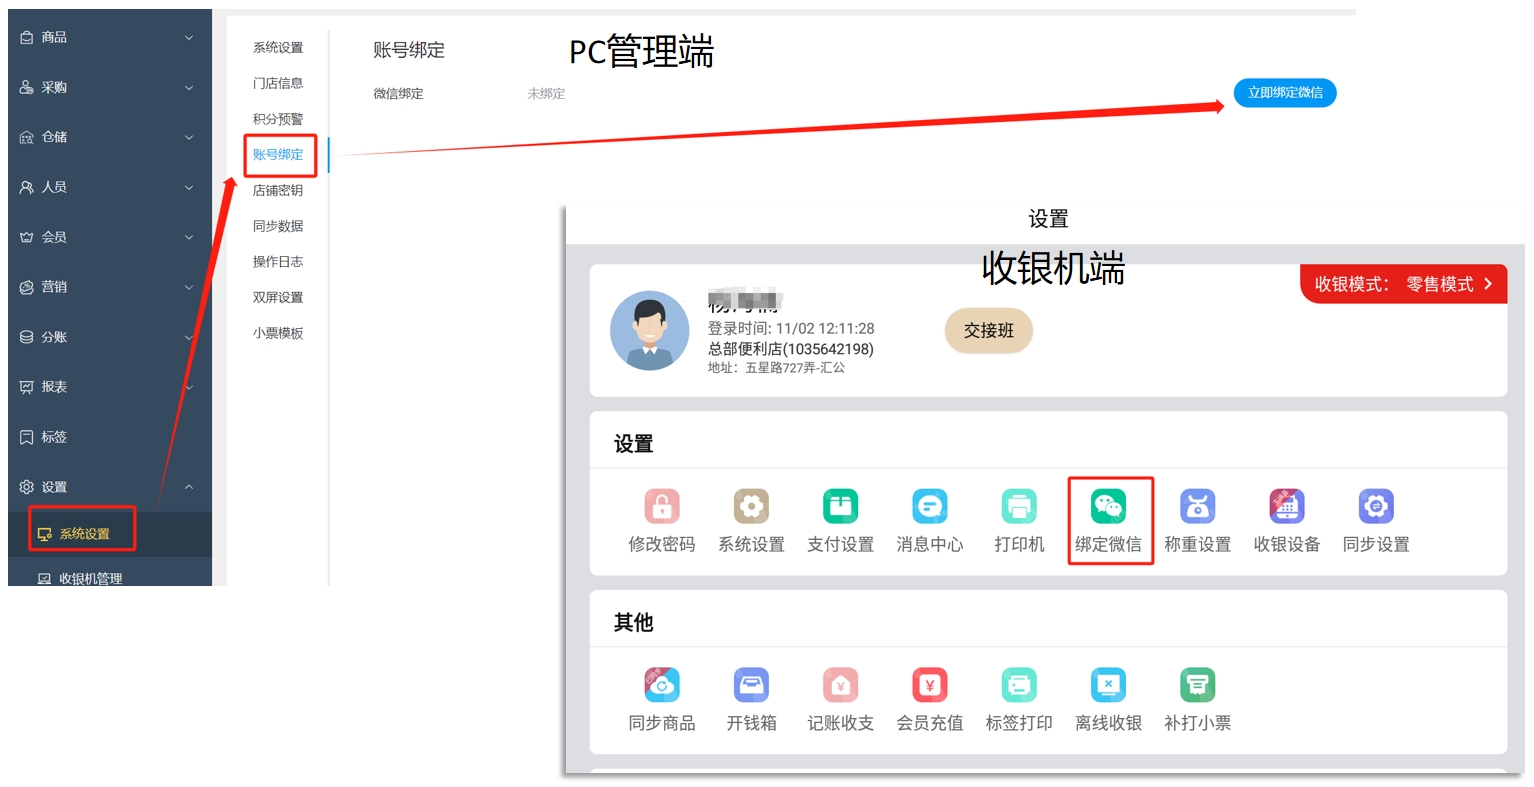This screenshot has width=1534, height=787.
Task: Select 账号绑定 in settings submenu
Action: (x=278, y=155)
